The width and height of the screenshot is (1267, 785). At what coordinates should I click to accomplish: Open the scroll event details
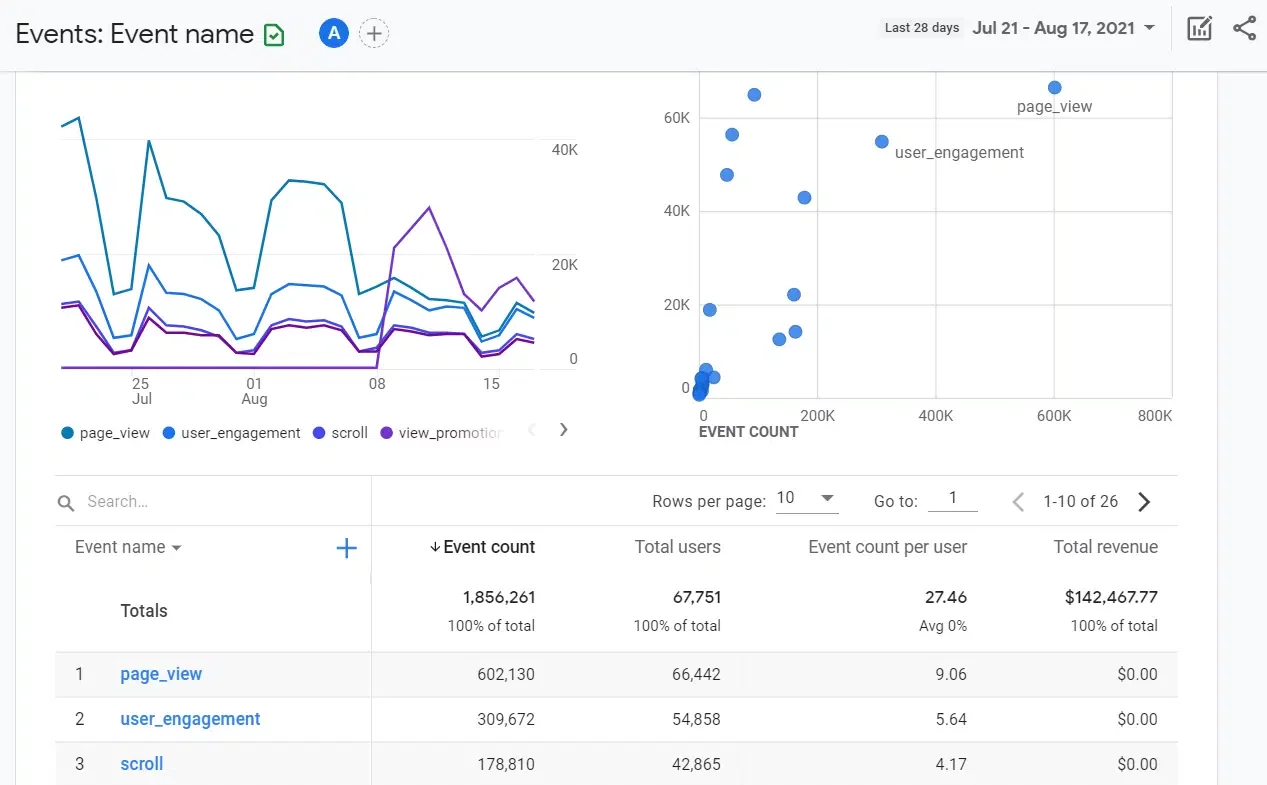tap(141, 763)
